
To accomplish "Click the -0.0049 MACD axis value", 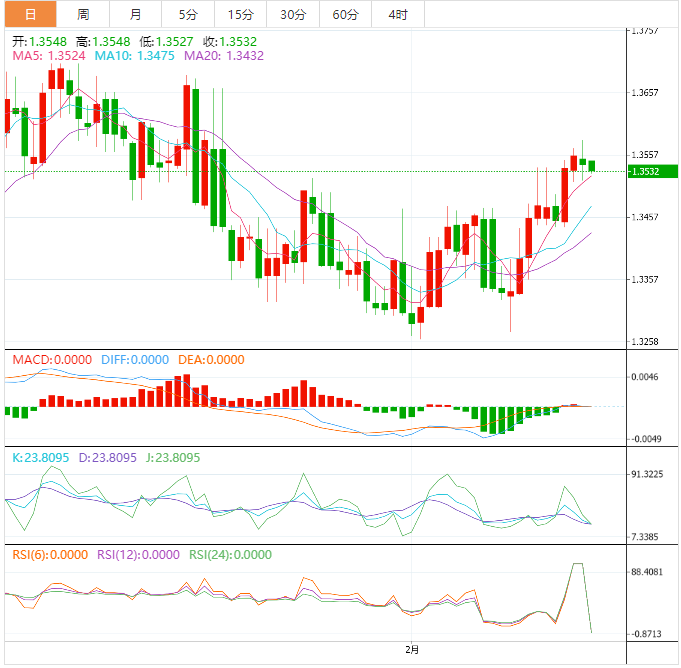I will point(646,439).
